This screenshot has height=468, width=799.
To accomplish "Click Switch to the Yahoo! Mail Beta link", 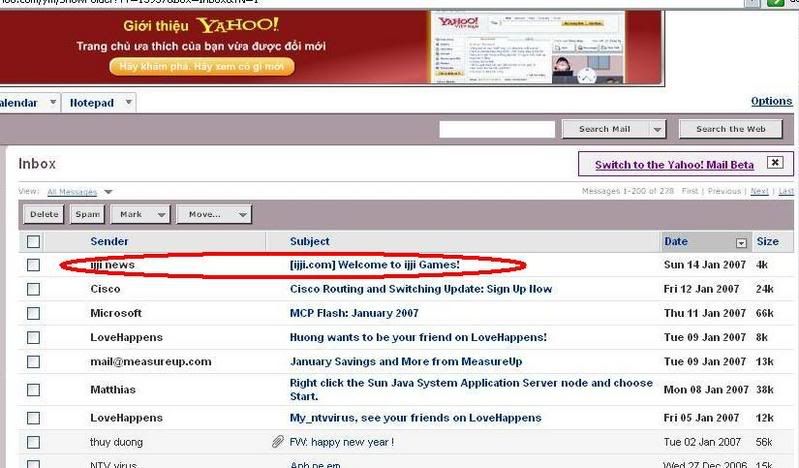I will click(674, 165).
